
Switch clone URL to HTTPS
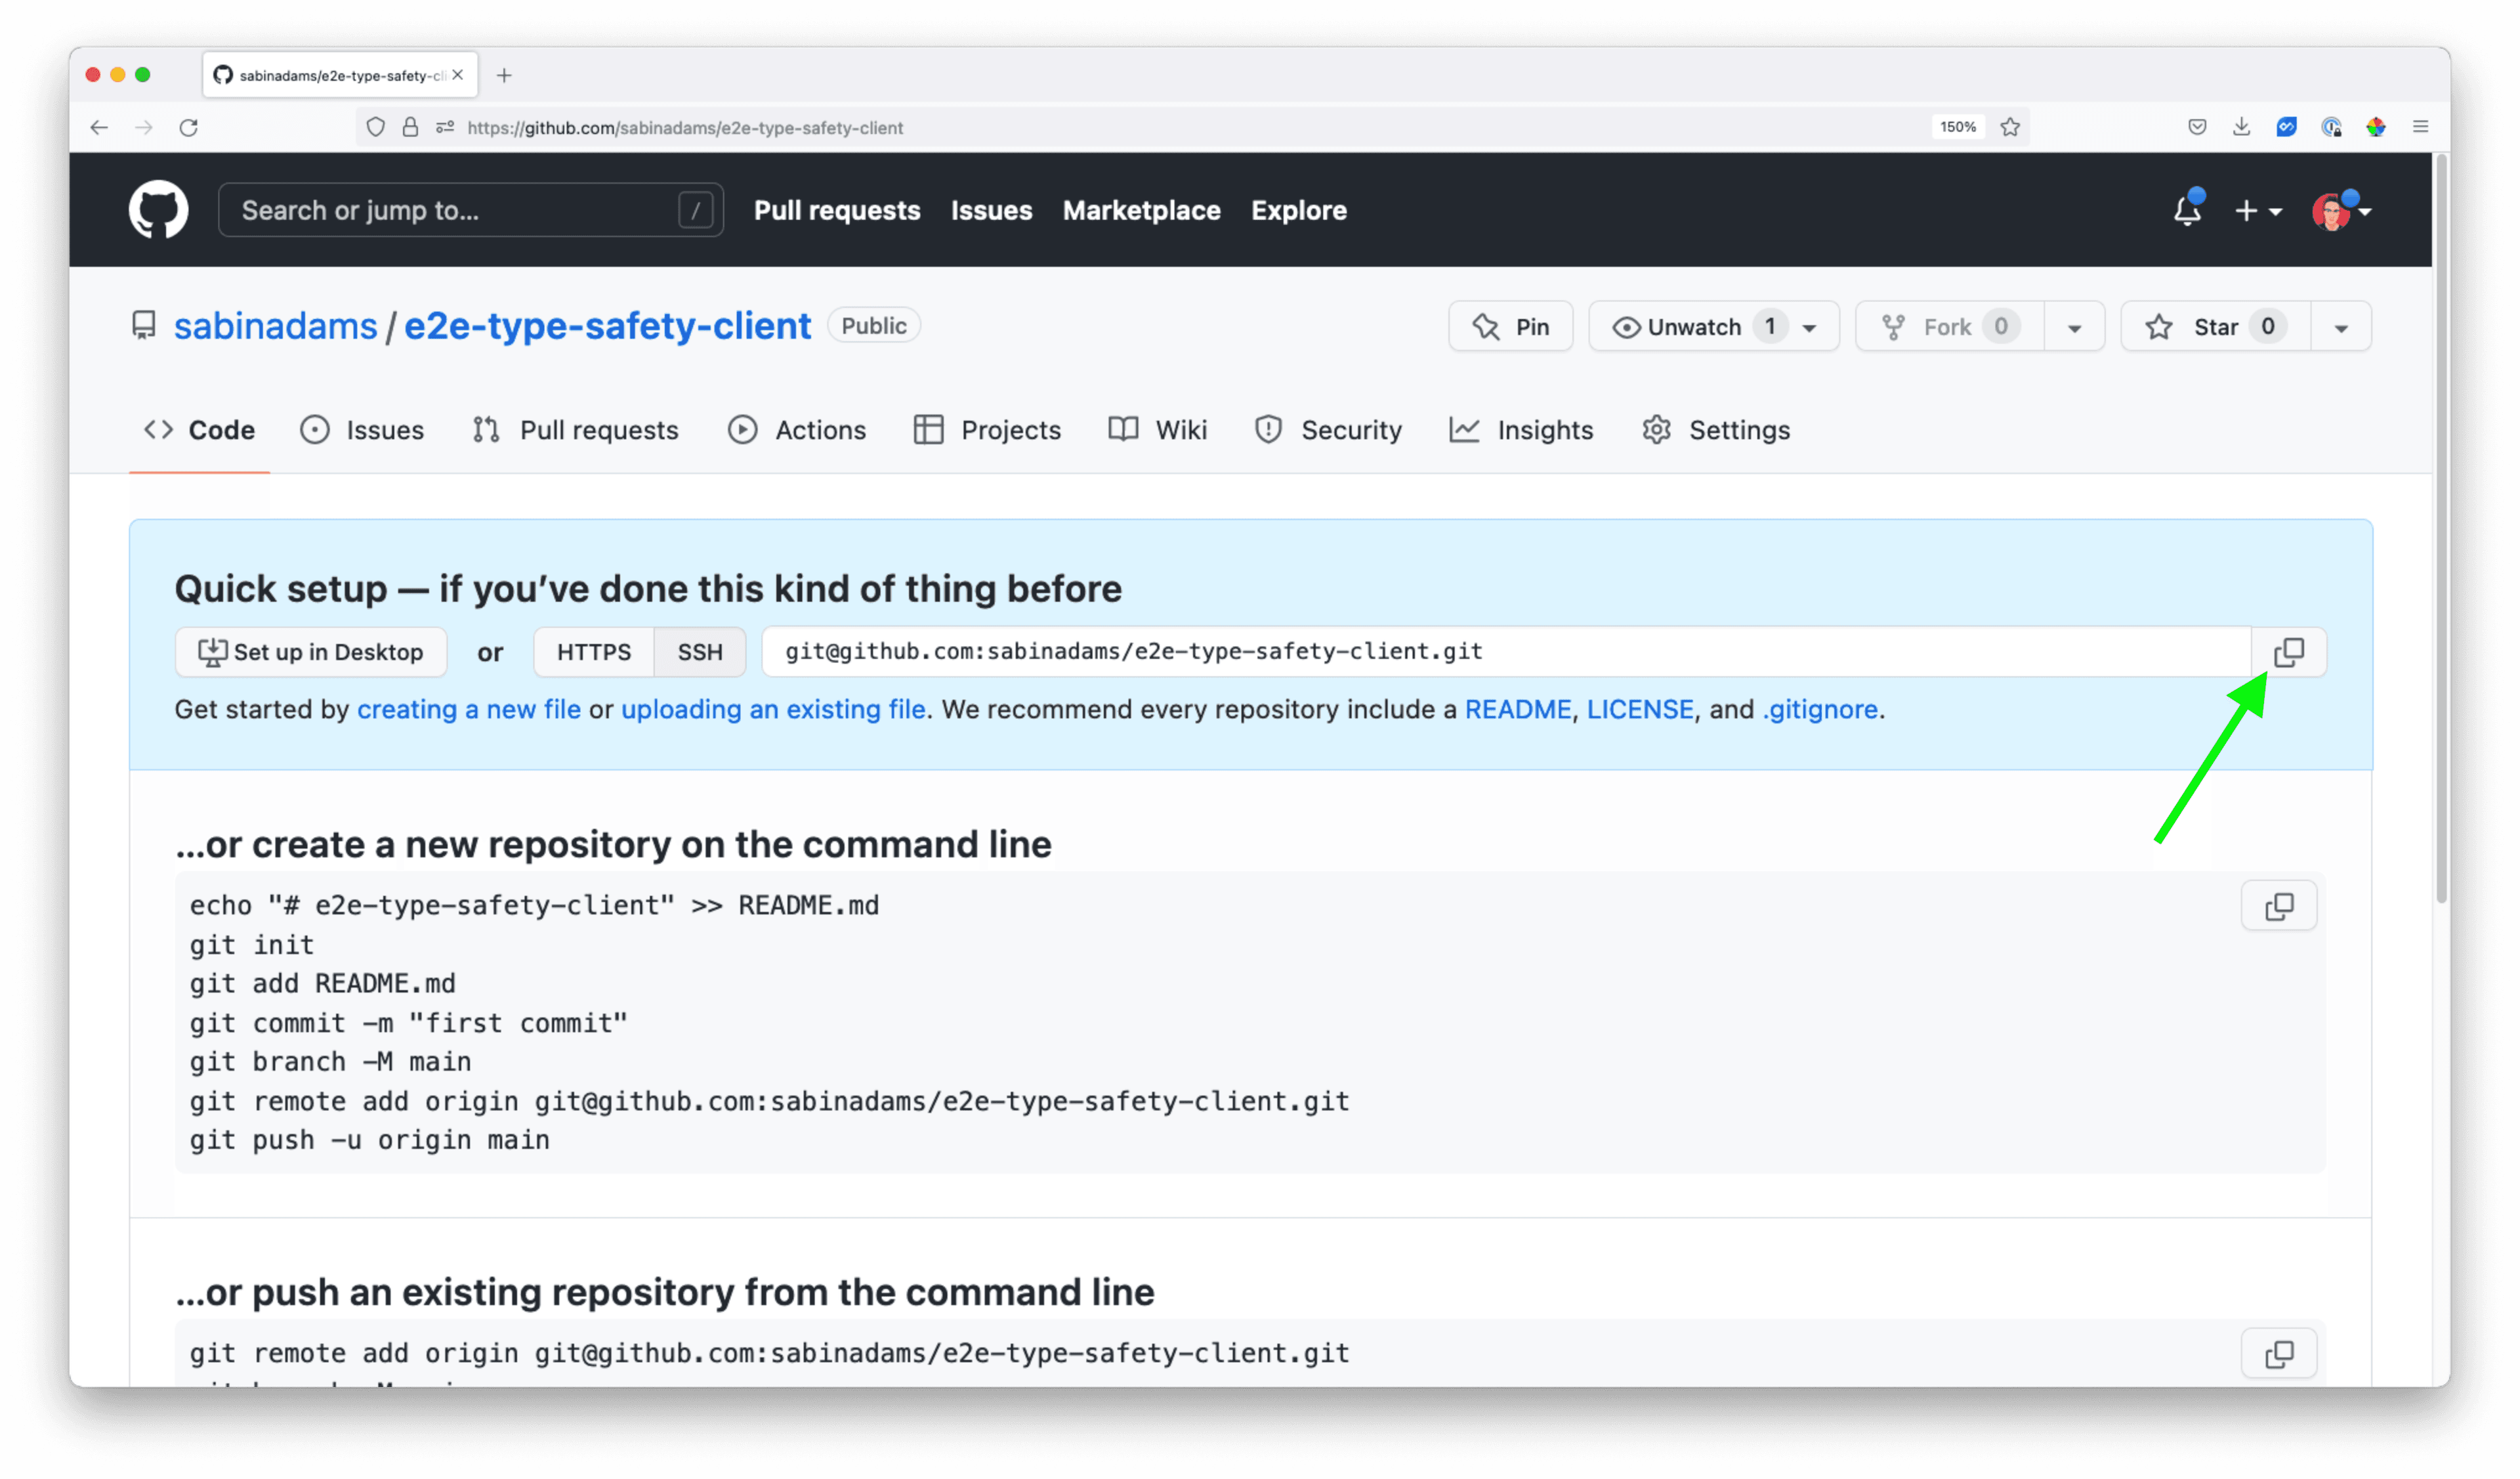tap(593, 652)
